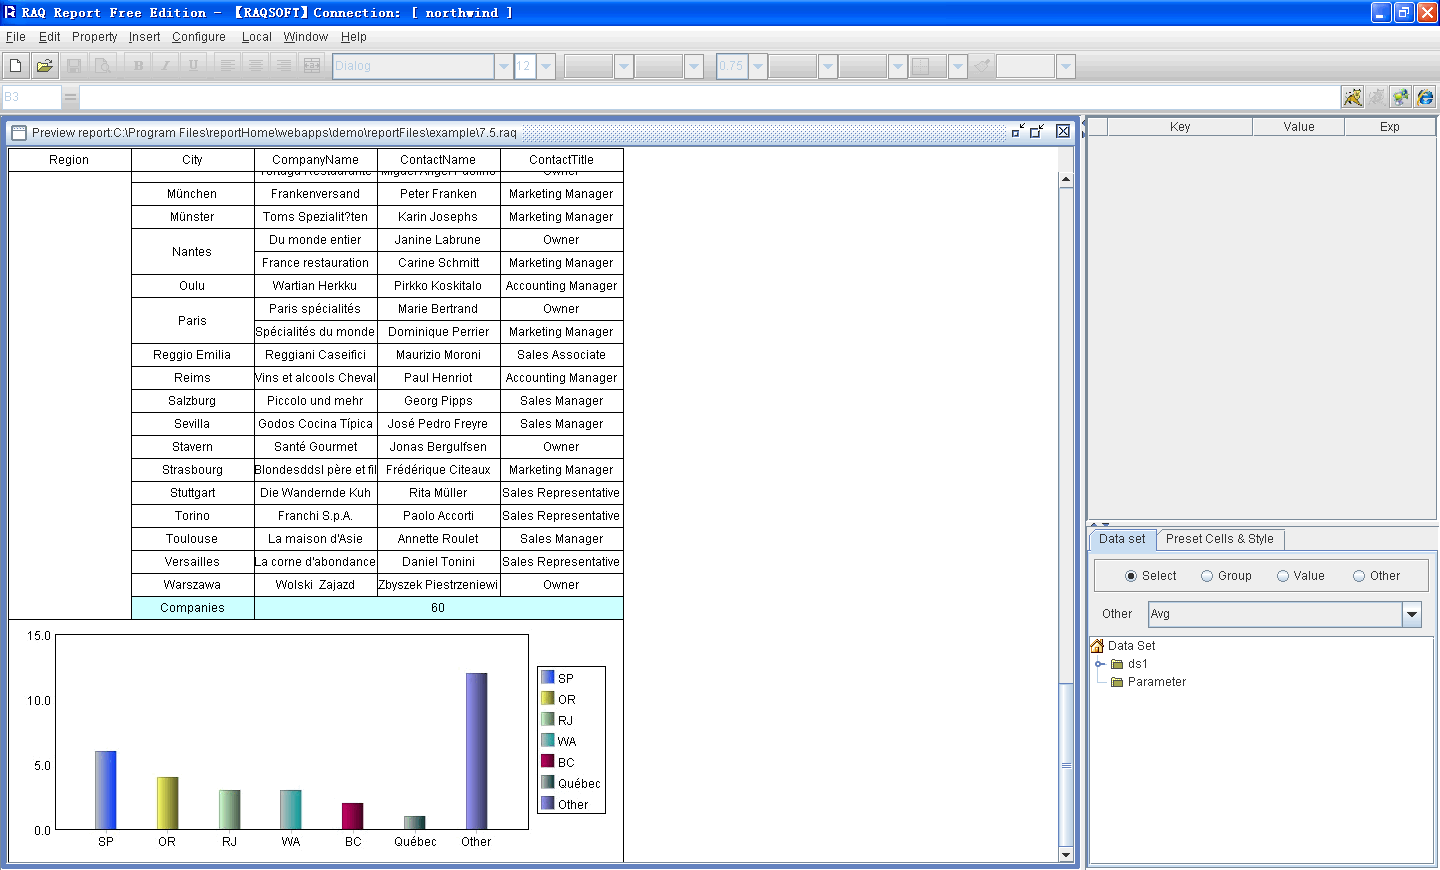The height and width of the screenshot is (870, 1440).
Task: Expand the ds1 dataset tree node
Action: [1099, 664]
